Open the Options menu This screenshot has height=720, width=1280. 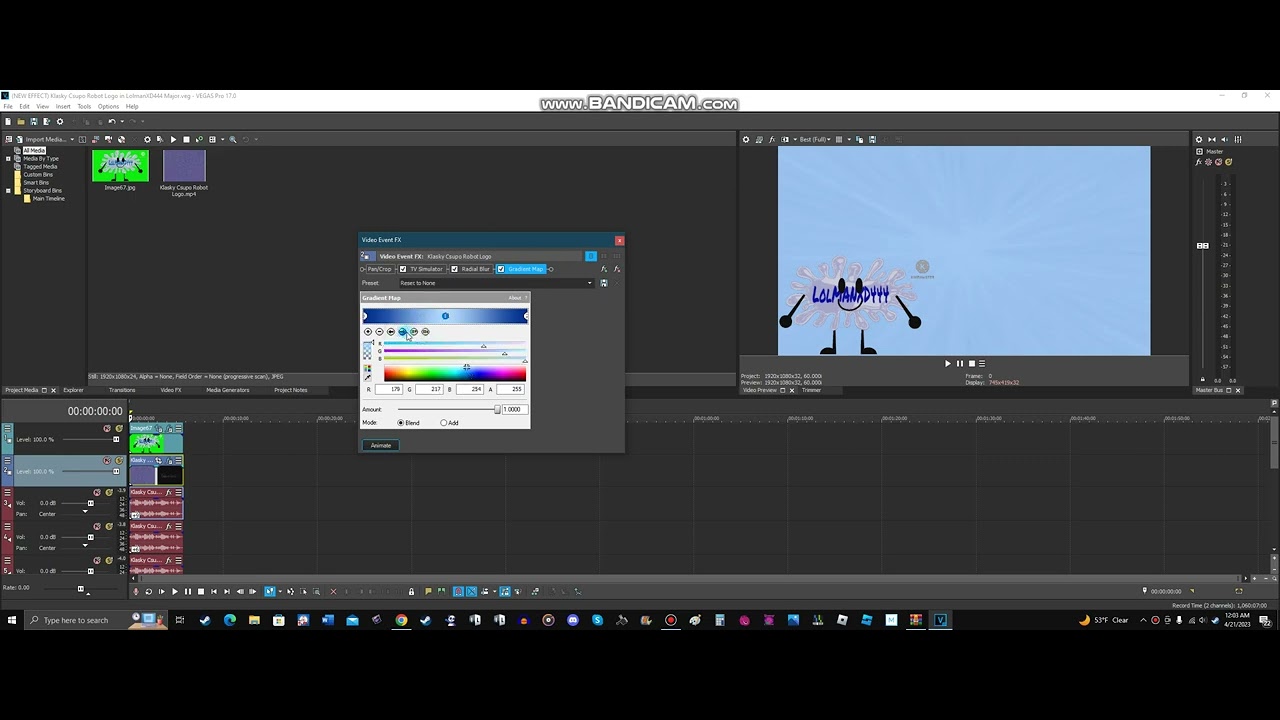click(x=108, y=106)
